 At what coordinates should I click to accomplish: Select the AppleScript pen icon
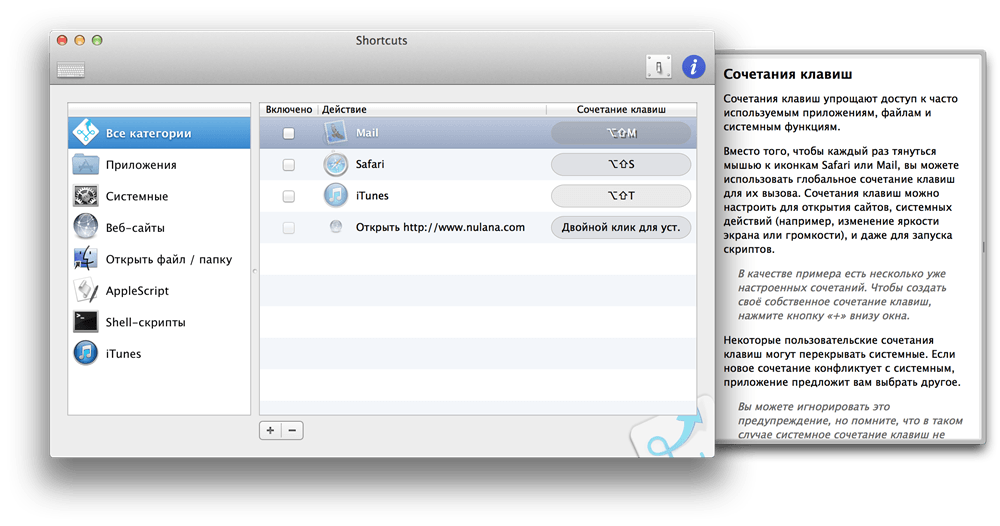pos(85,290)
